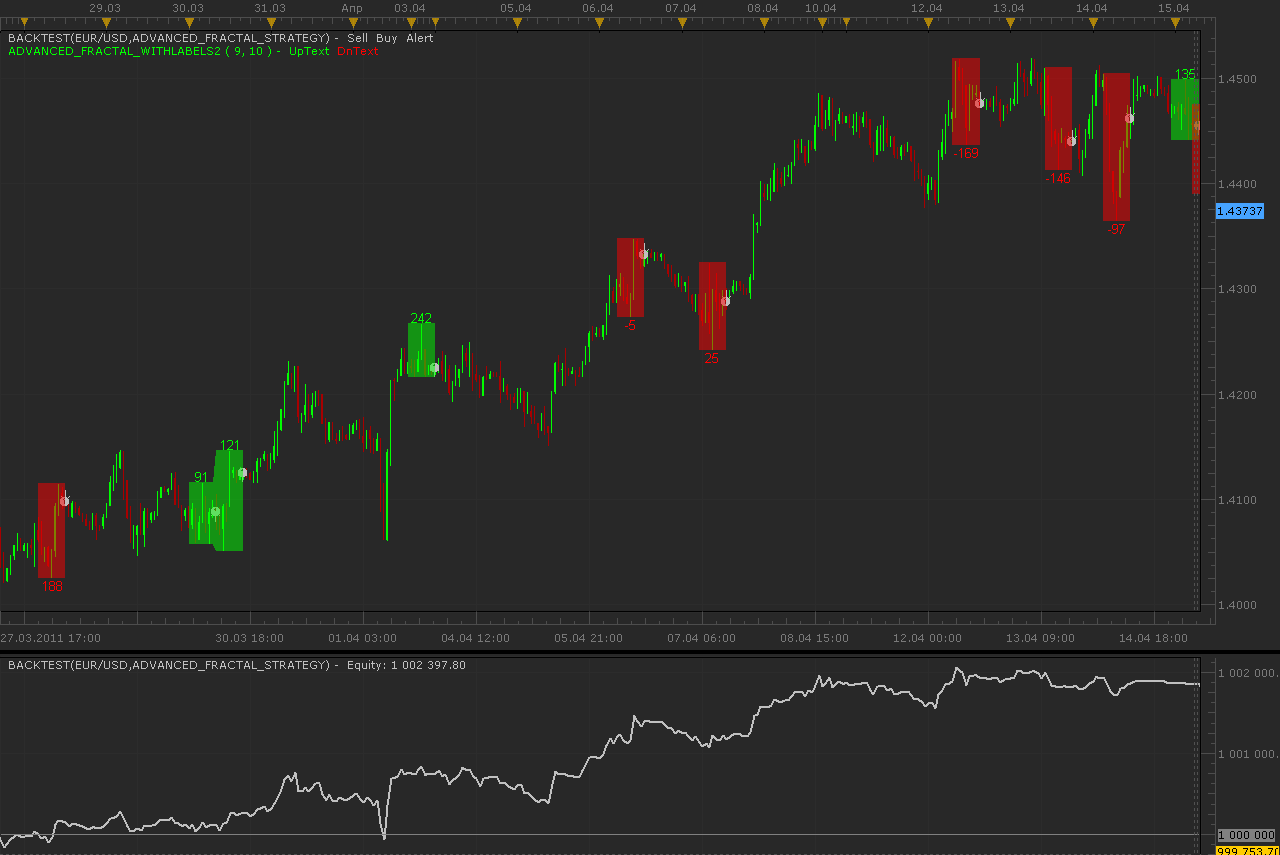Click the circle marker beside the -5 trade box

tap(643, 254)
